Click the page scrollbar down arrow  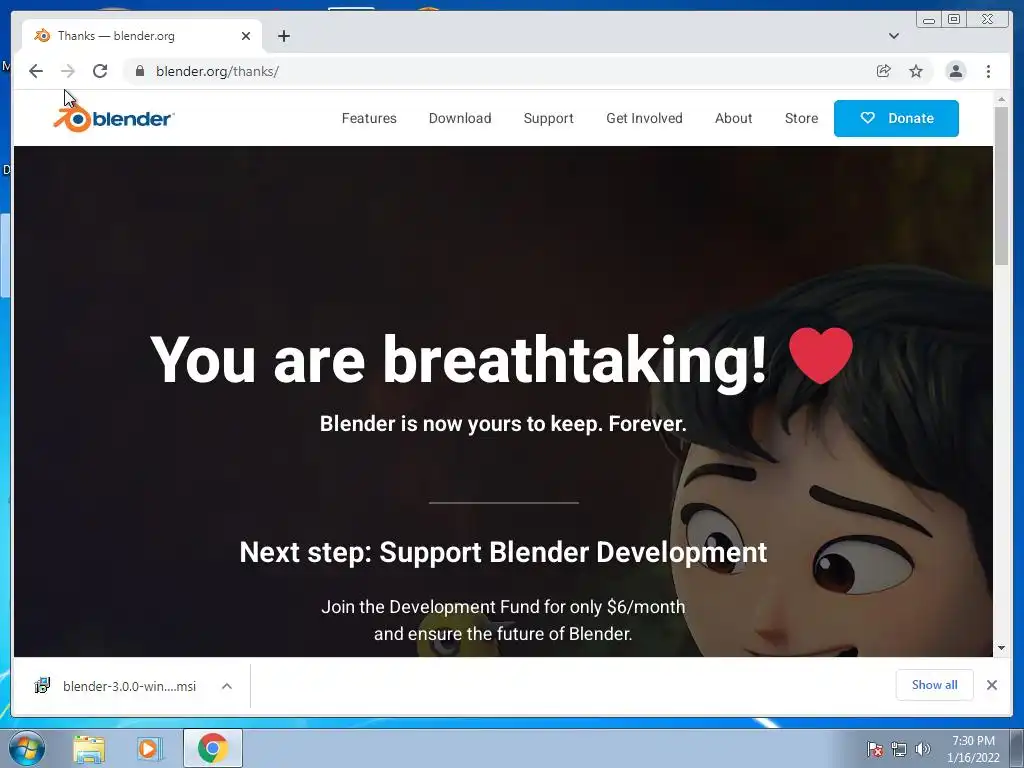pos(1001,648)
